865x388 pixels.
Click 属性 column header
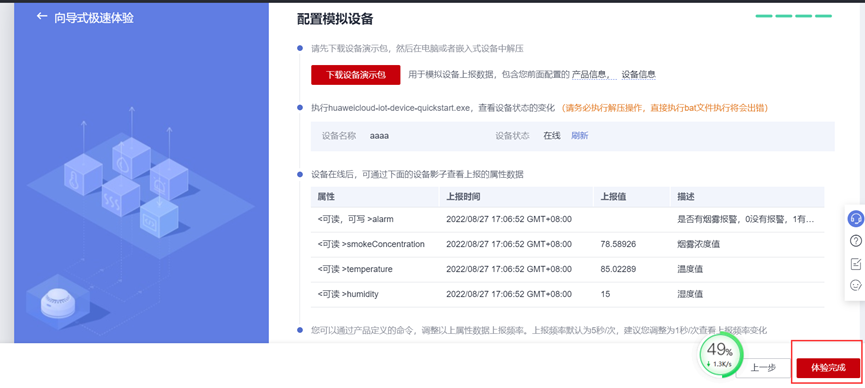coord(375,196)
